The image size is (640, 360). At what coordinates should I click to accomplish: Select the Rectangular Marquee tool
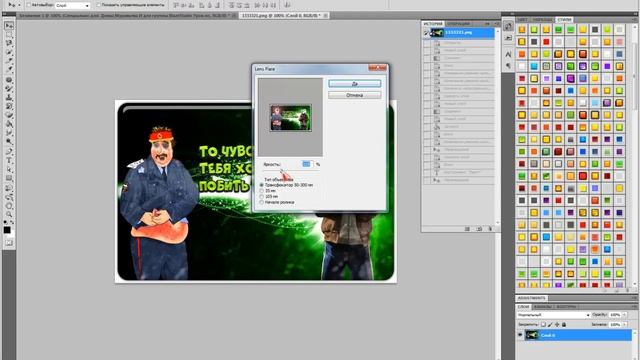click(x=9, y=35)
